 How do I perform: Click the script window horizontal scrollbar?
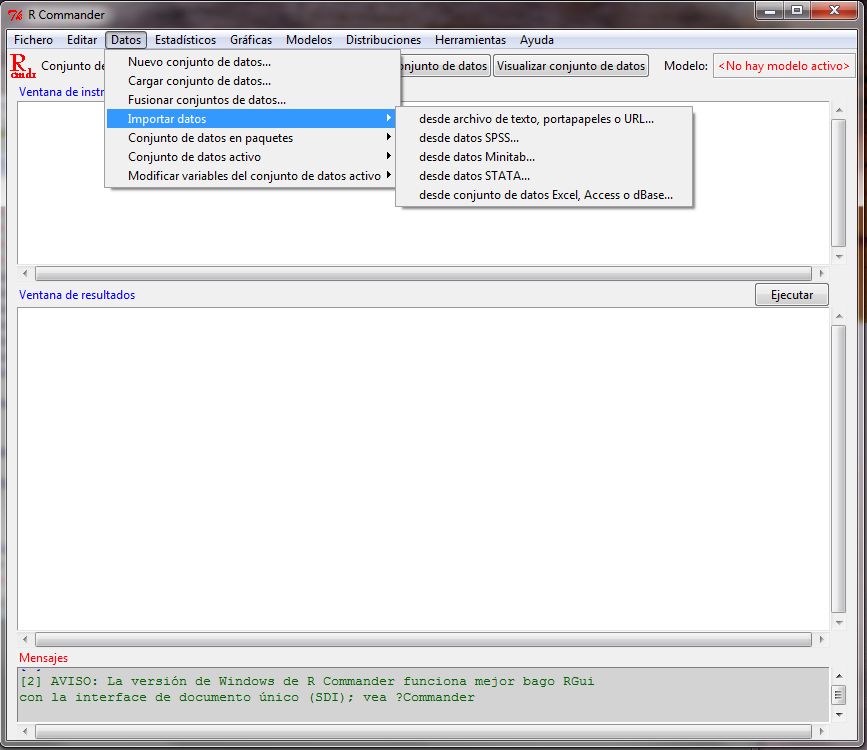click(x=423, y=273)
